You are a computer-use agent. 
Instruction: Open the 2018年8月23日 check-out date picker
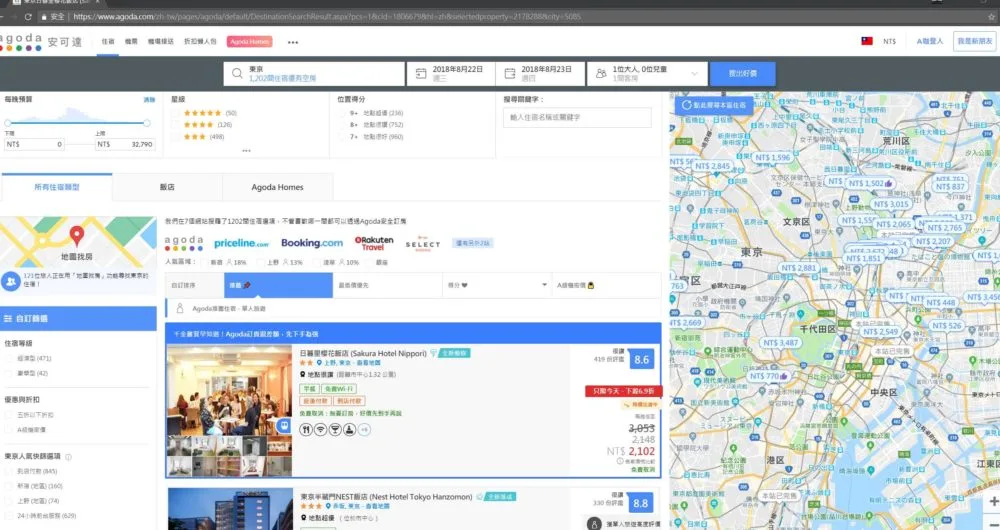540,73
